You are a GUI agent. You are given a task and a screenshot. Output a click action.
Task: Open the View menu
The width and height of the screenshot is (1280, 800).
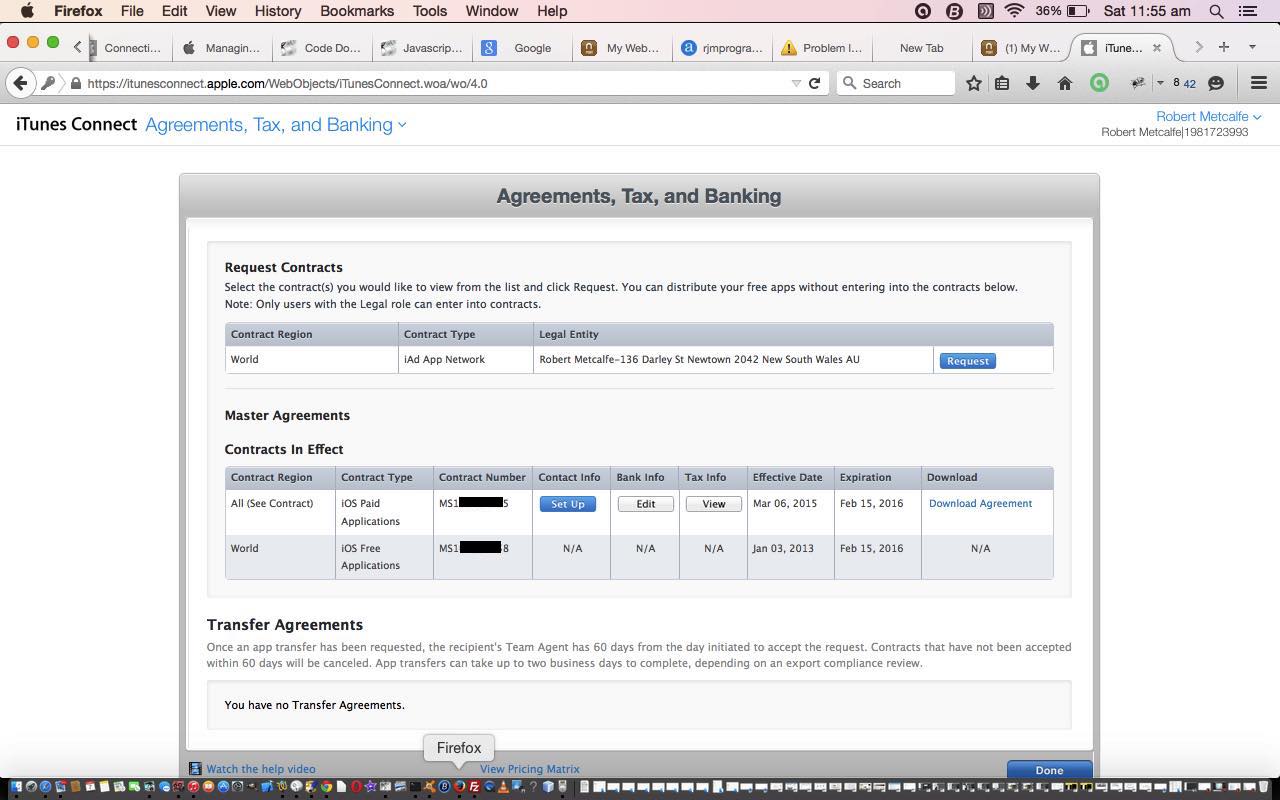click(x=220, y=11)
